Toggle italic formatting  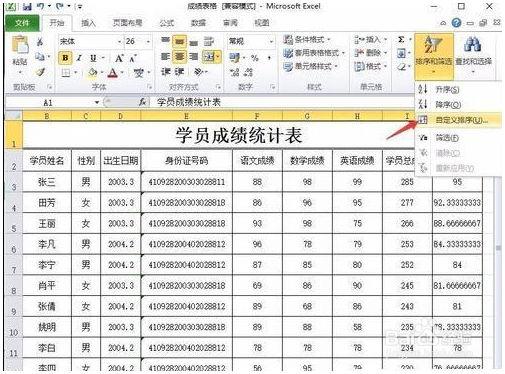tap(79, 58)
